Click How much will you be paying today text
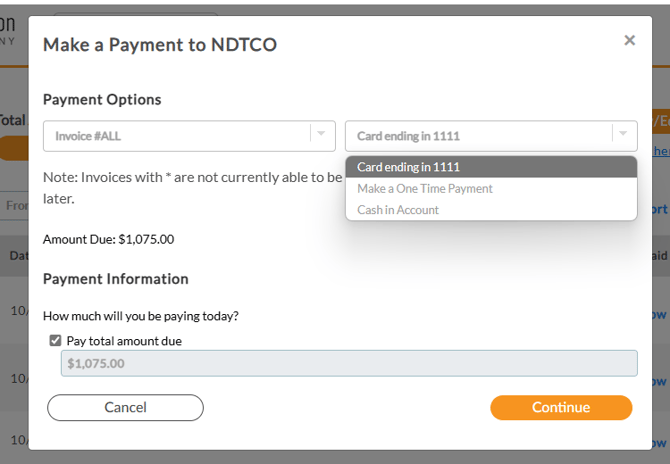Image resolution: width=670 pixels, height=464 pixels. click(x=141, y=316)
